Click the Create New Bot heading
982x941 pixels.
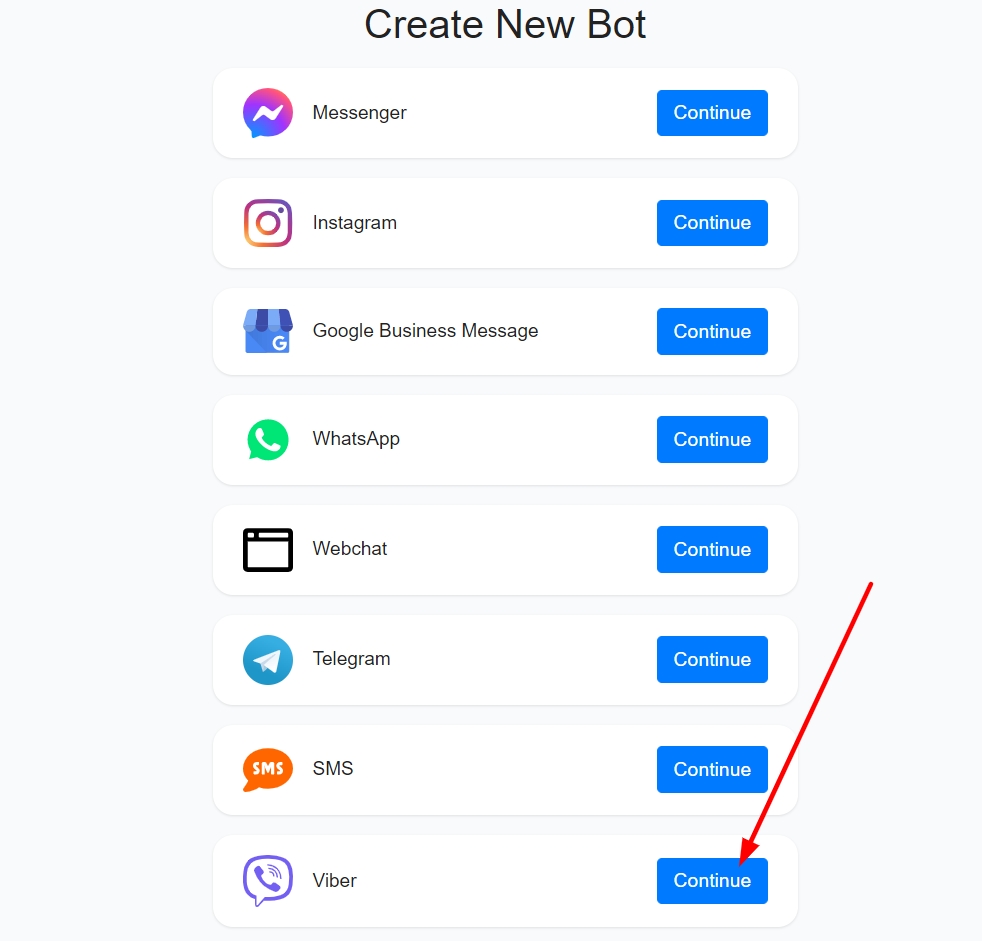point(505,24)
